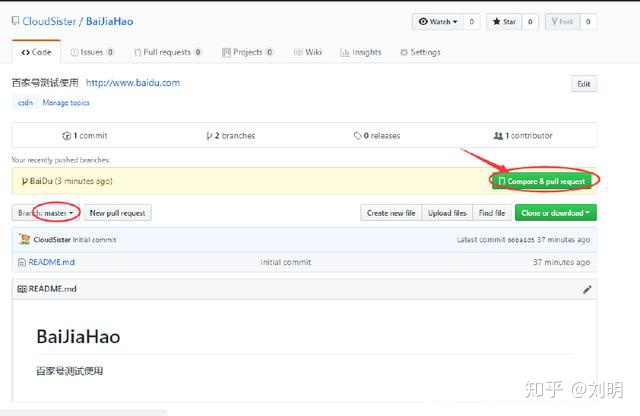The image size is (640, 416).
Task: Click the people icon beside 1 contributor
Action: coord(498,136)
